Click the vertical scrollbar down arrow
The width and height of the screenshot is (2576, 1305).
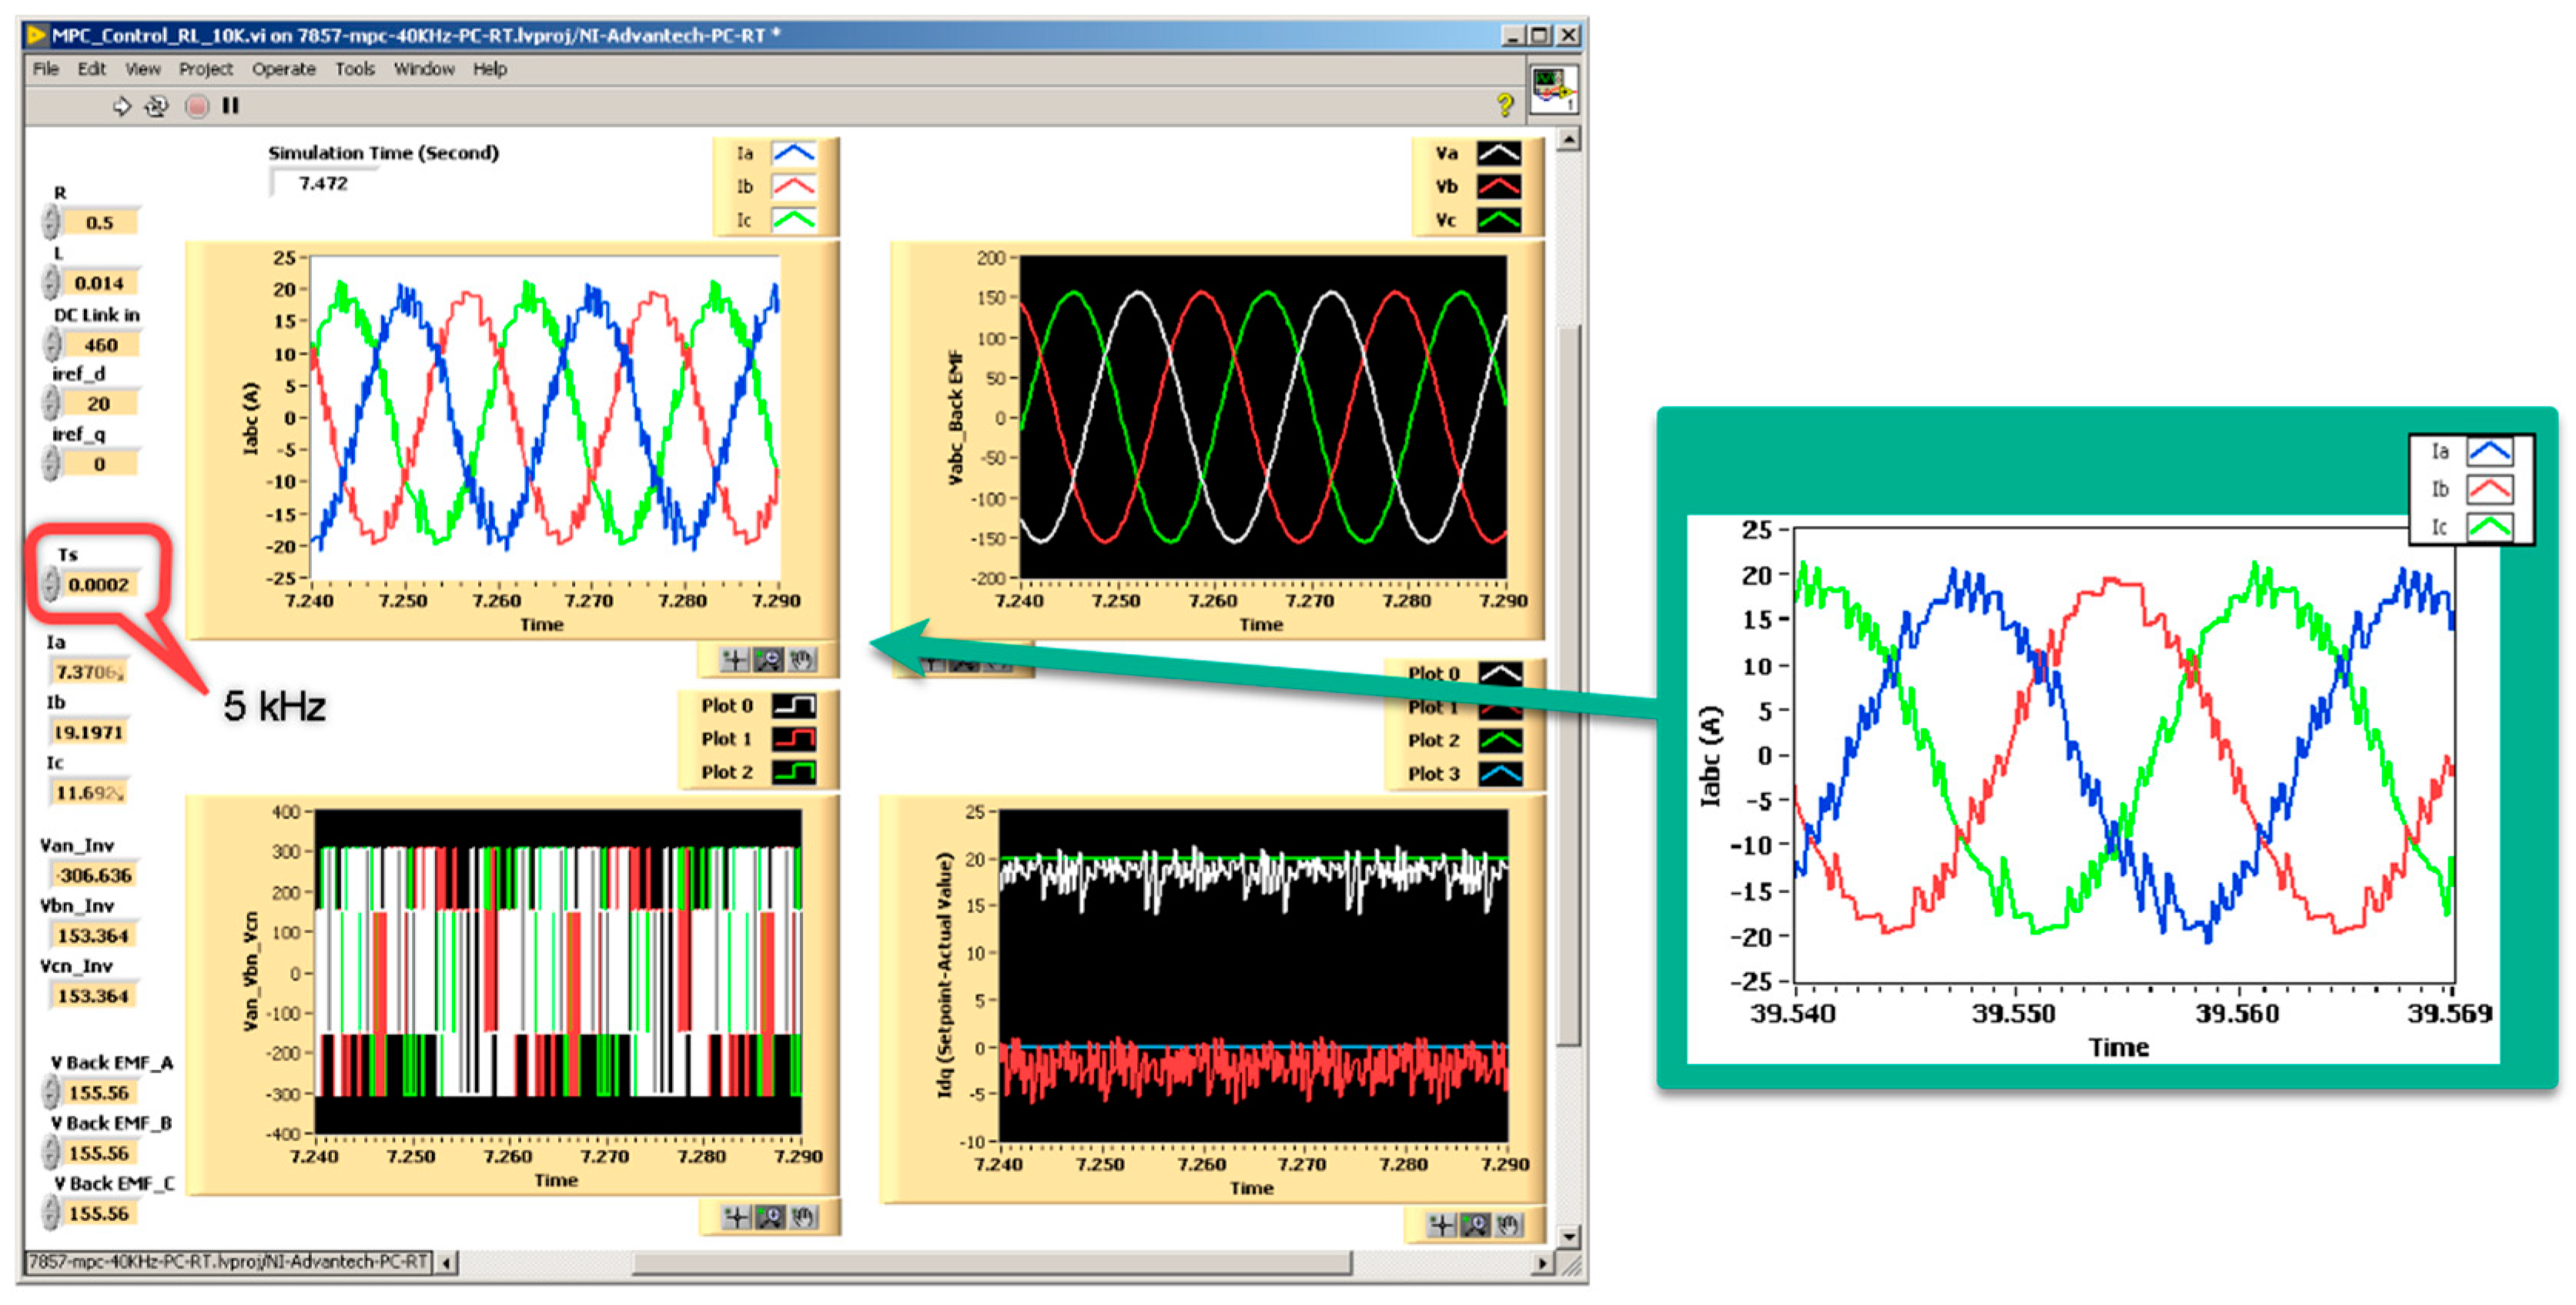click(x=1569, y=1237)
